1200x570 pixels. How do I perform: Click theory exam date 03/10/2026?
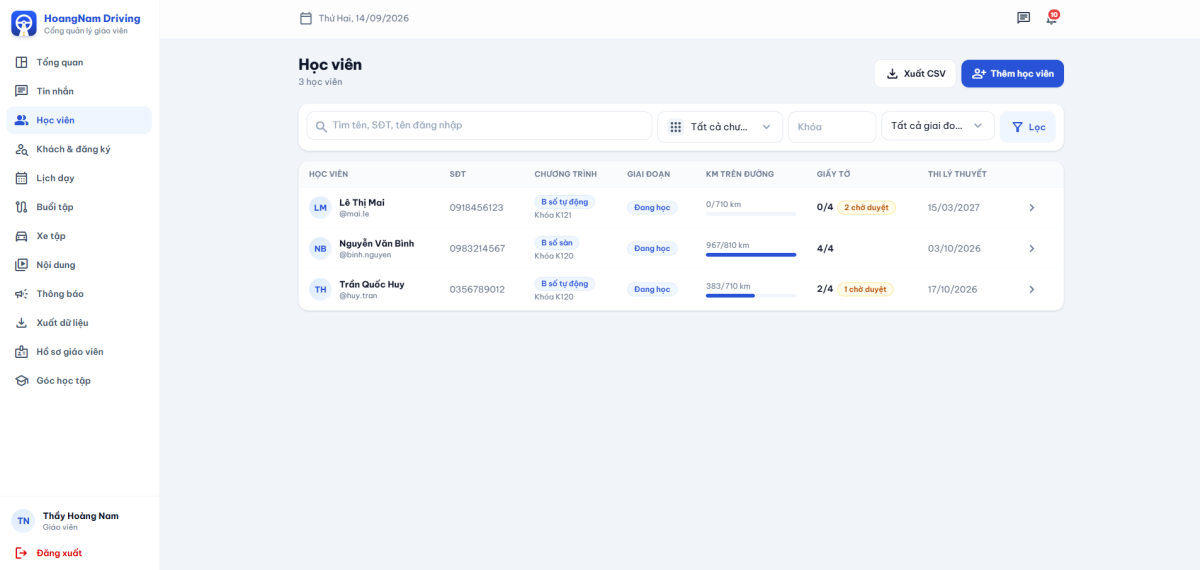(954, 249)
